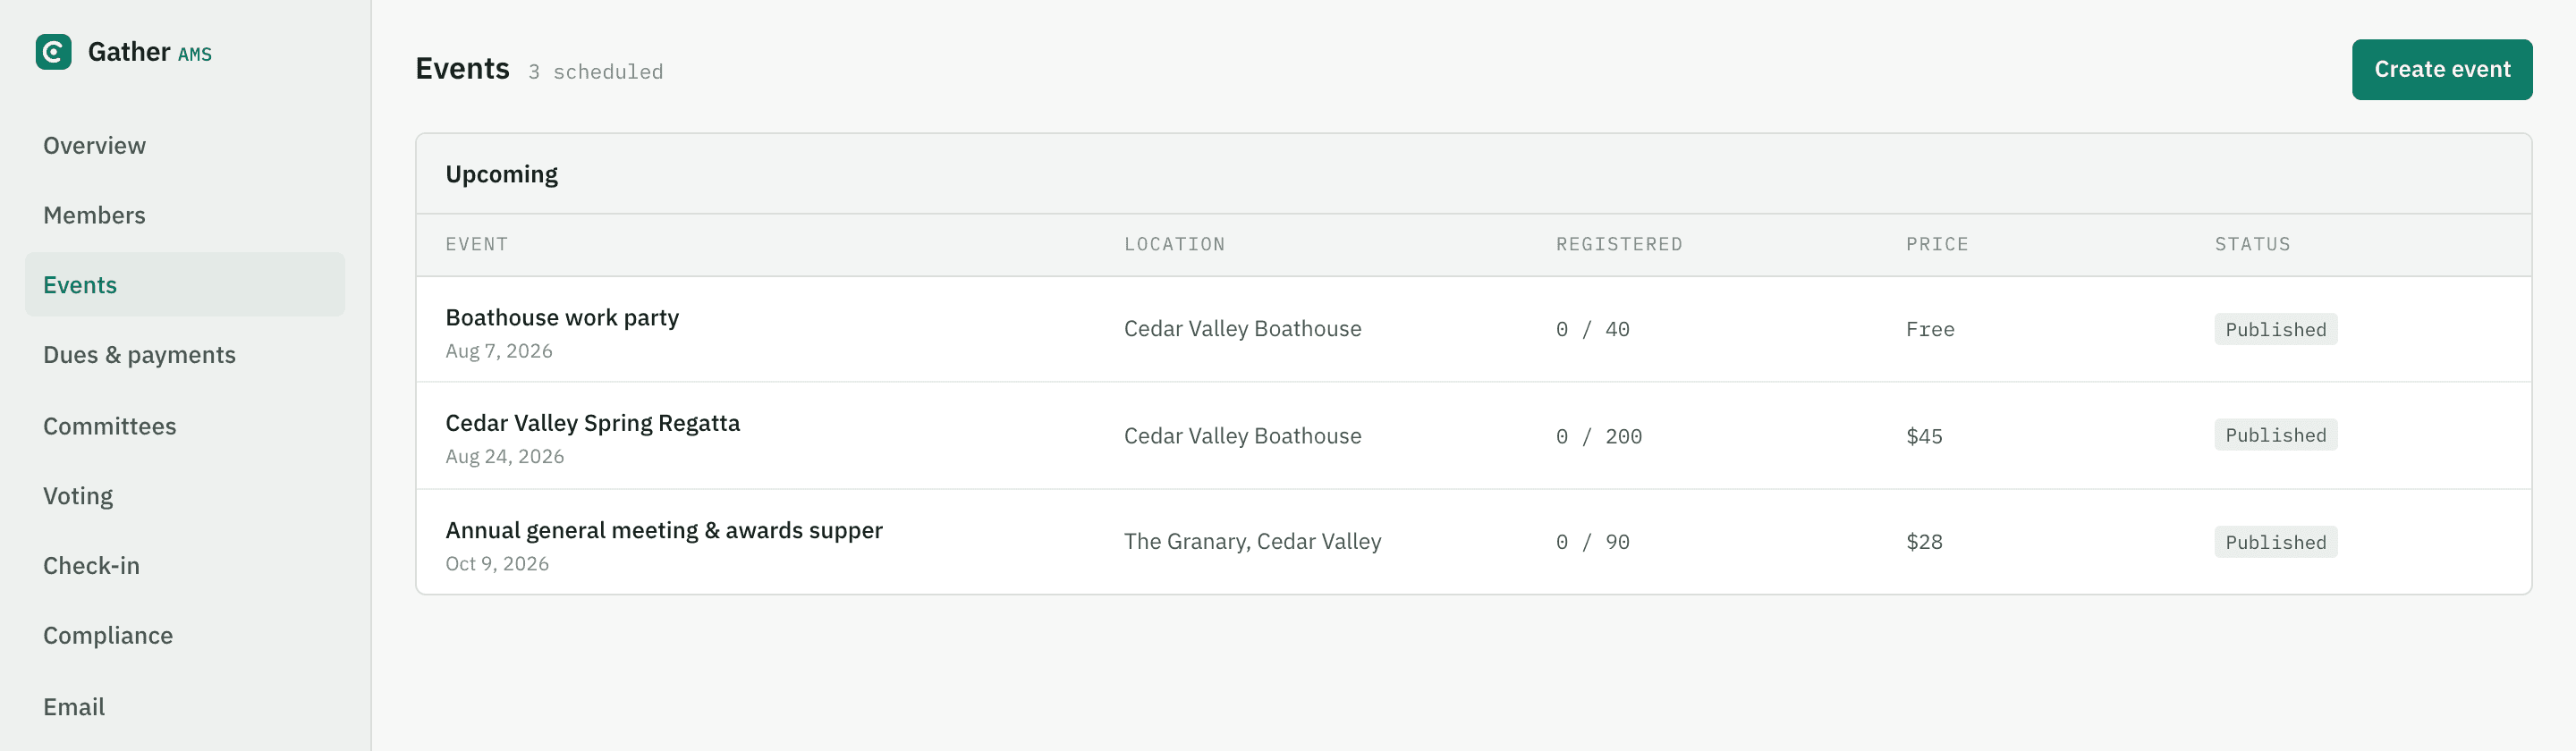This screenshot has height=751, width=2576.
Task: Click Published badge for Annual general meeting
Action: pos(2275,542)
